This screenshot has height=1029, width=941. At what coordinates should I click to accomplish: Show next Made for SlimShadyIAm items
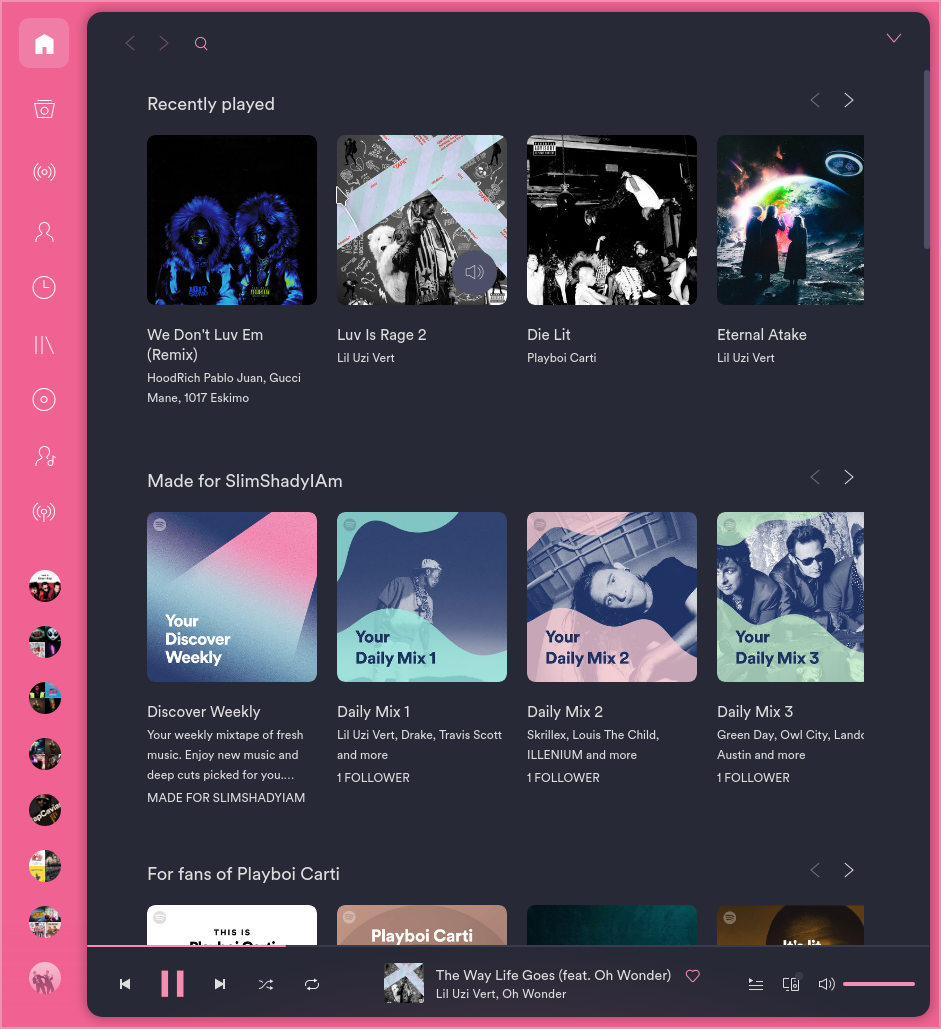tap(848, 477)
